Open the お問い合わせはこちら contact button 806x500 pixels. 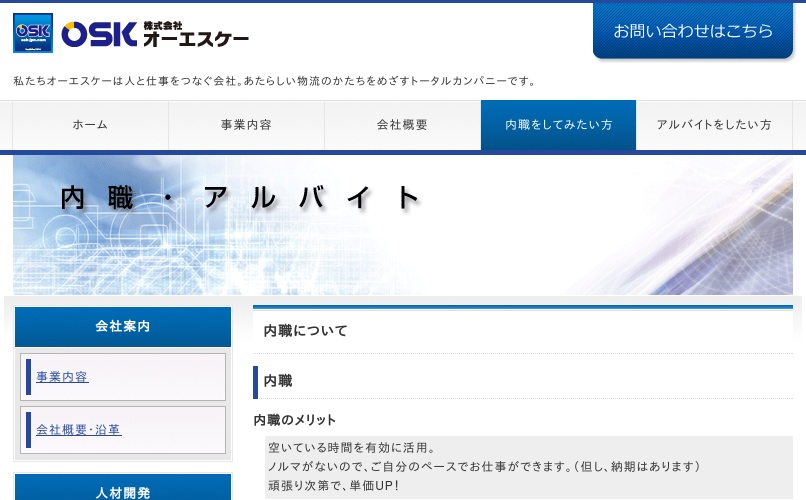[x=692, y=31]
